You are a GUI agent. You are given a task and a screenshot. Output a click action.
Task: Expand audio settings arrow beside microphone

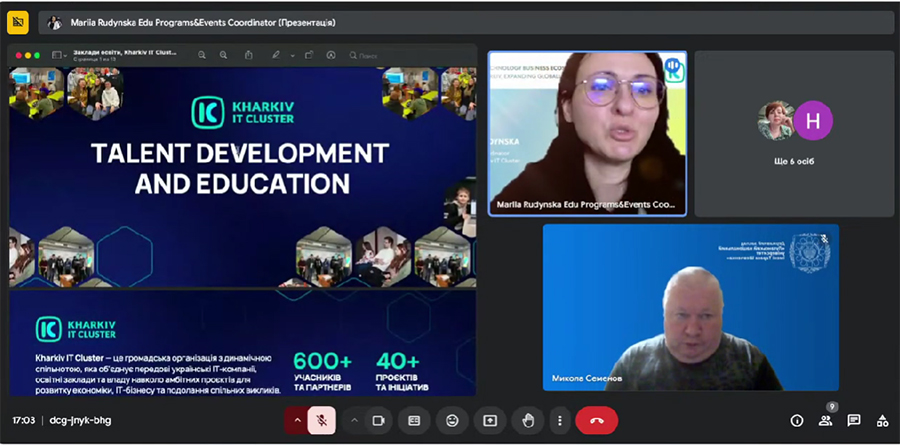(296, 420)
